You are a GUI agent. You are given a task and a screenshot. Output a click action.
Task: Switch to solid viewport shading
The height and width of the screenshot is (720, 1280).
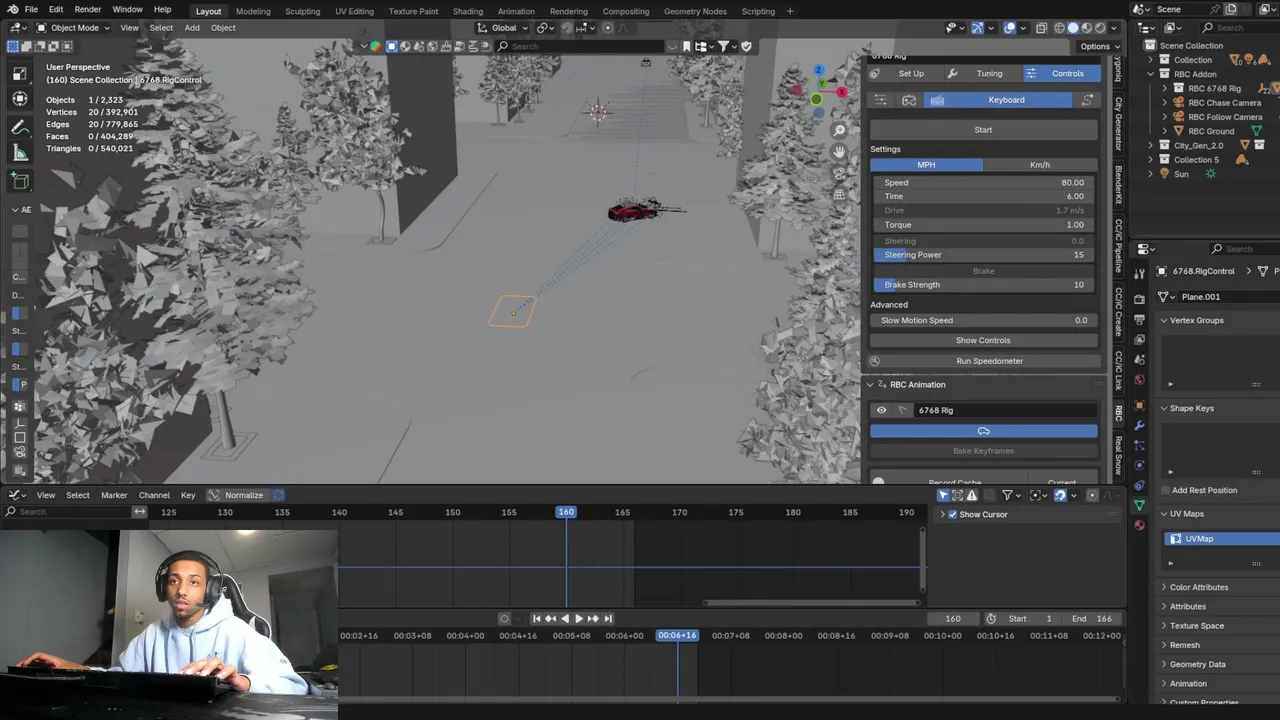1073,28
